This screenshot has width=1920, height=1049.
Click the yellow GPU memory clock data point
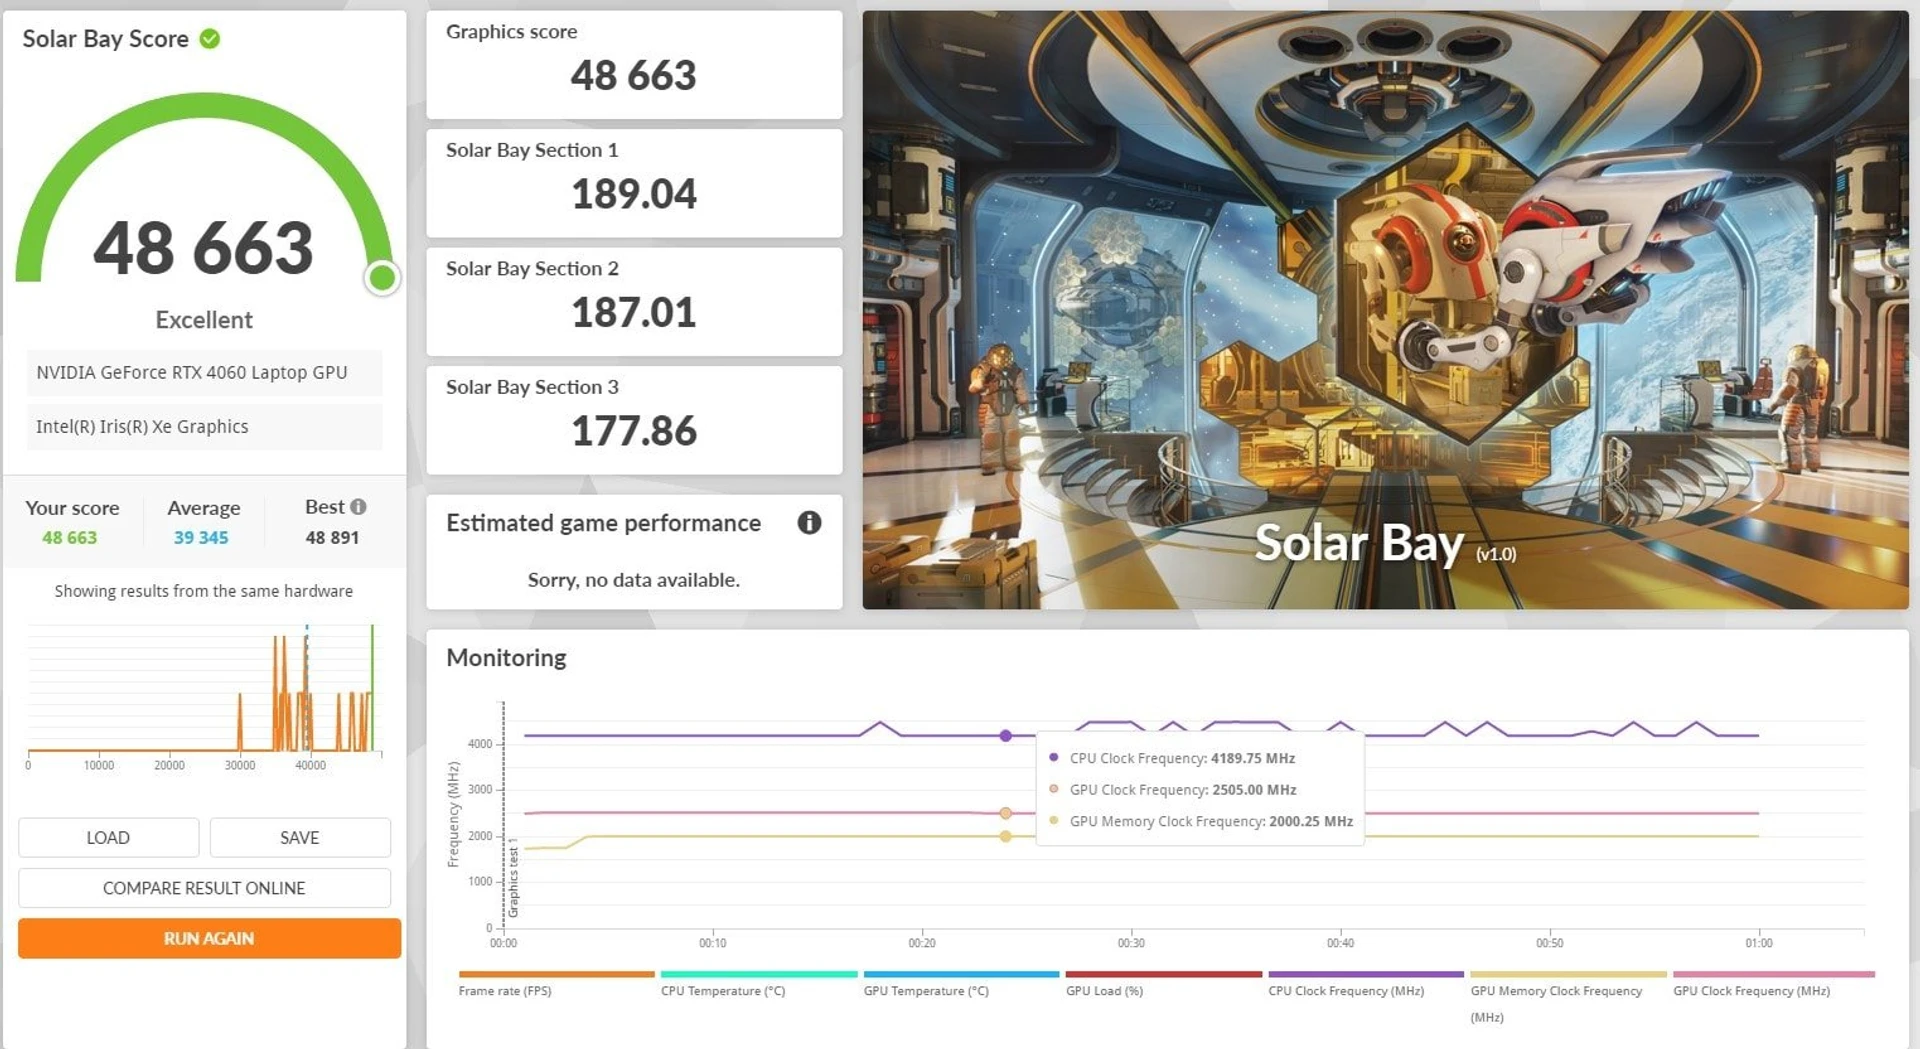1006,836
